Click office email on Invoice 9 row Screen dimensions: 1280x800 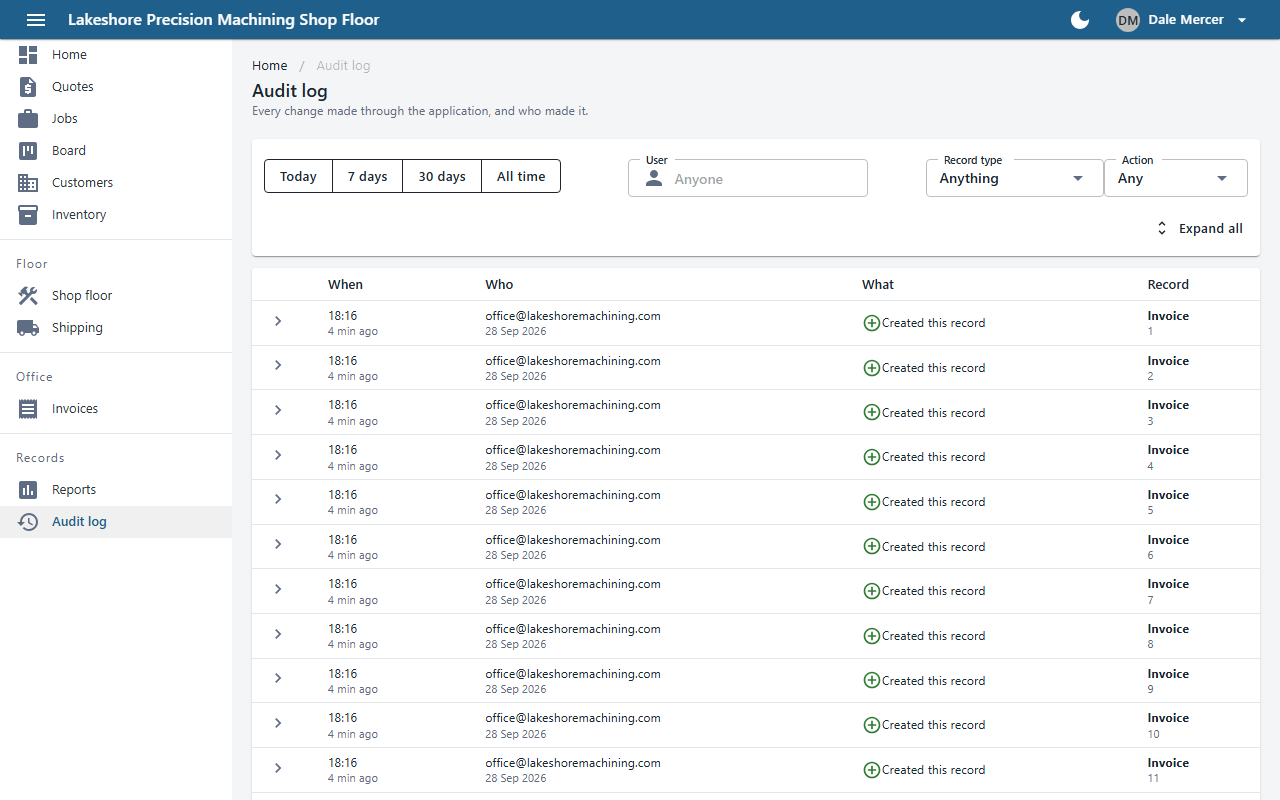[x=573, y=674]
